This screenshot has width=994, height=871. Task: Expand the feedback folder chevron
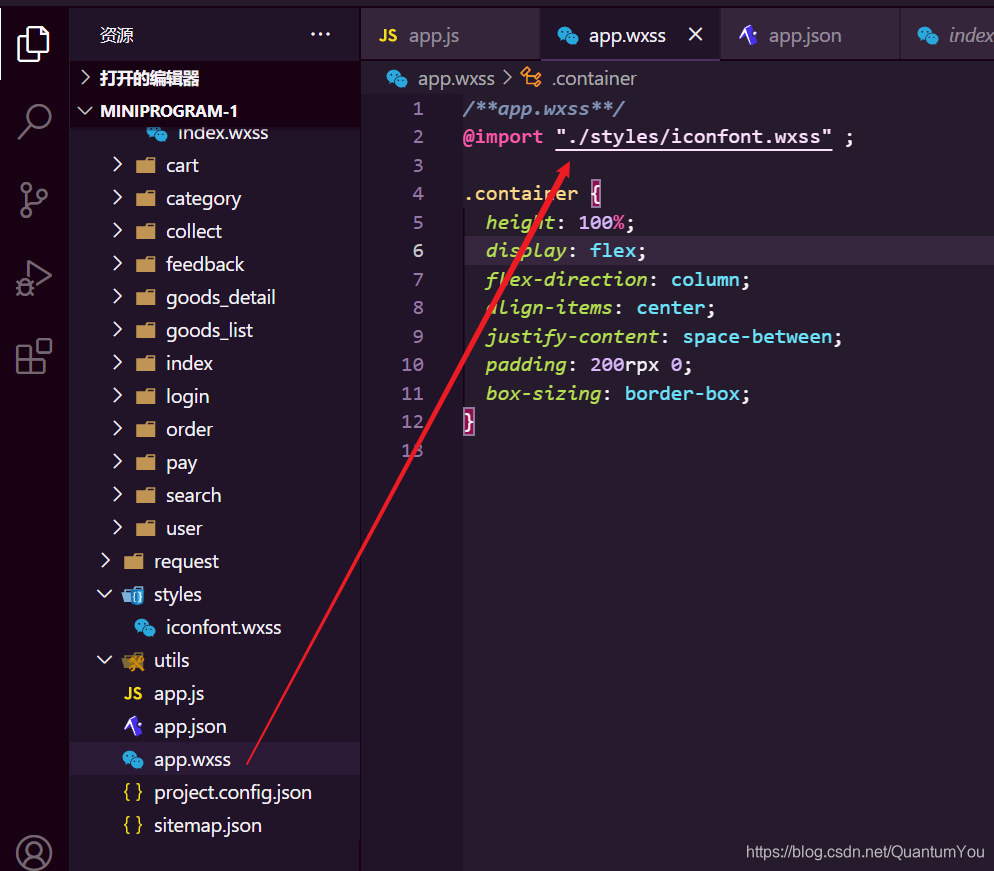pyautogui.click(x=117, y=264)
